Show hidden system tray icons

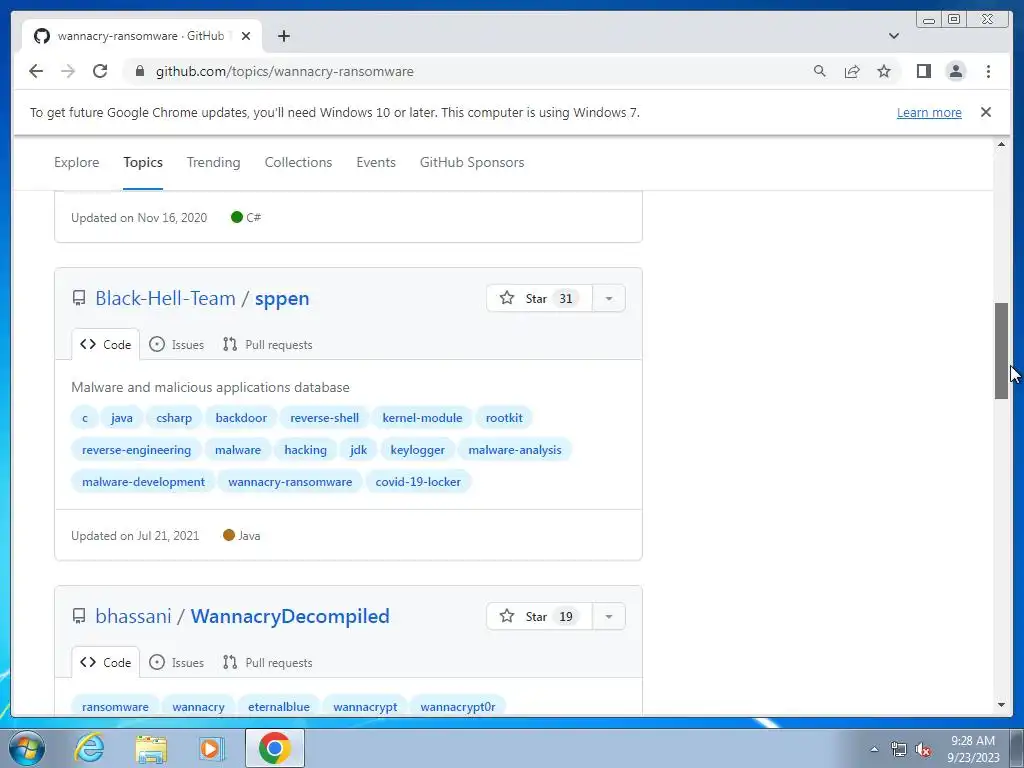[x=874, y=750]
